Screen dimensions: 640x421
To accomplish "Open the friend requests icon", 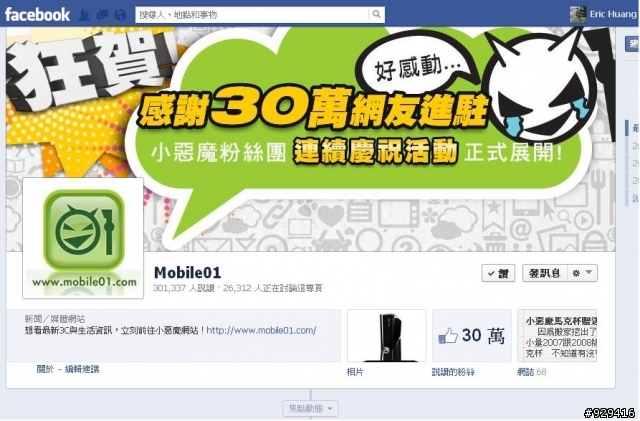I will [84, 15].
